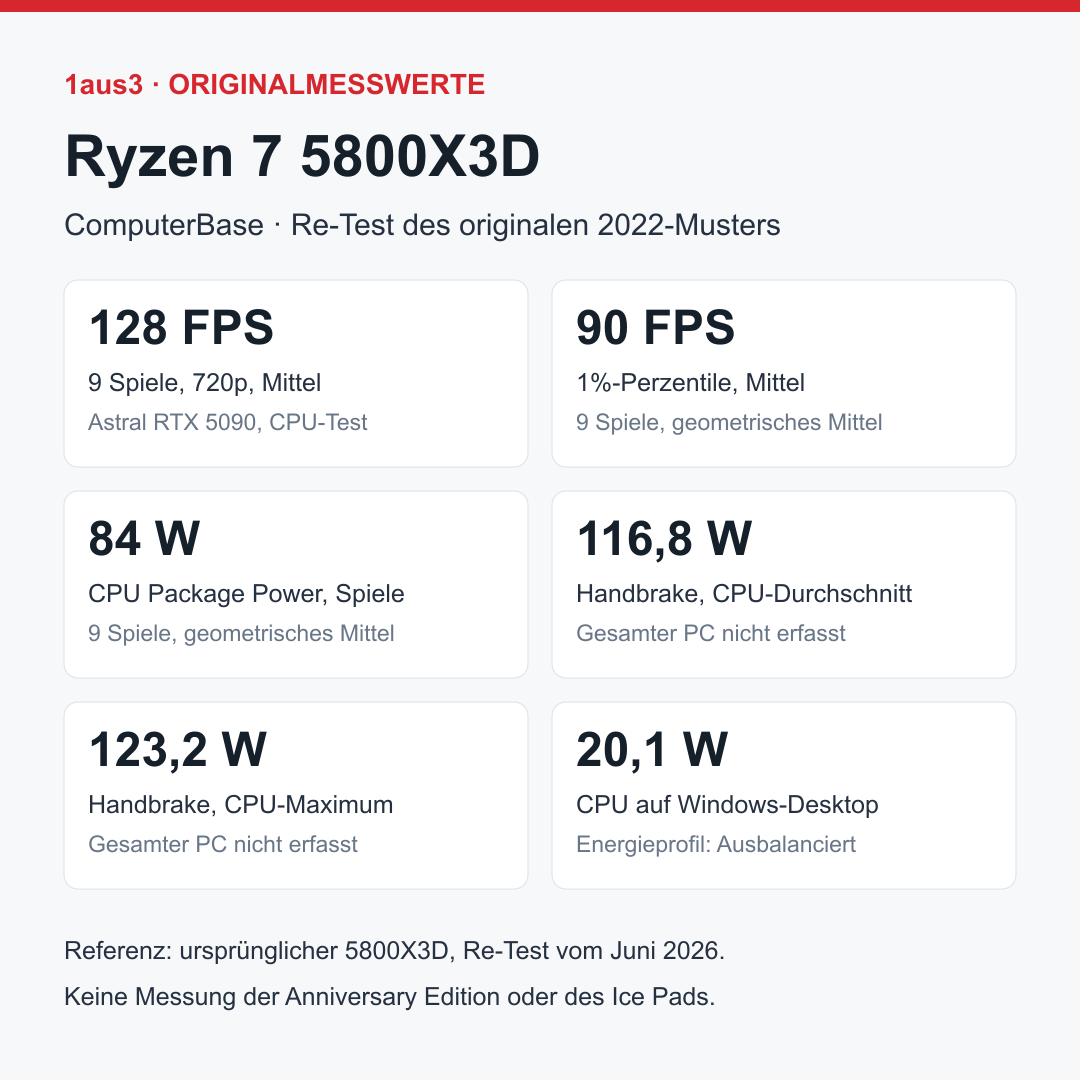Click the 'Referenz: ursprünglicher 5800X3D' footnote line
Image resolution: width=1080 pixels, height=1080 pixels.
(395, 951)
